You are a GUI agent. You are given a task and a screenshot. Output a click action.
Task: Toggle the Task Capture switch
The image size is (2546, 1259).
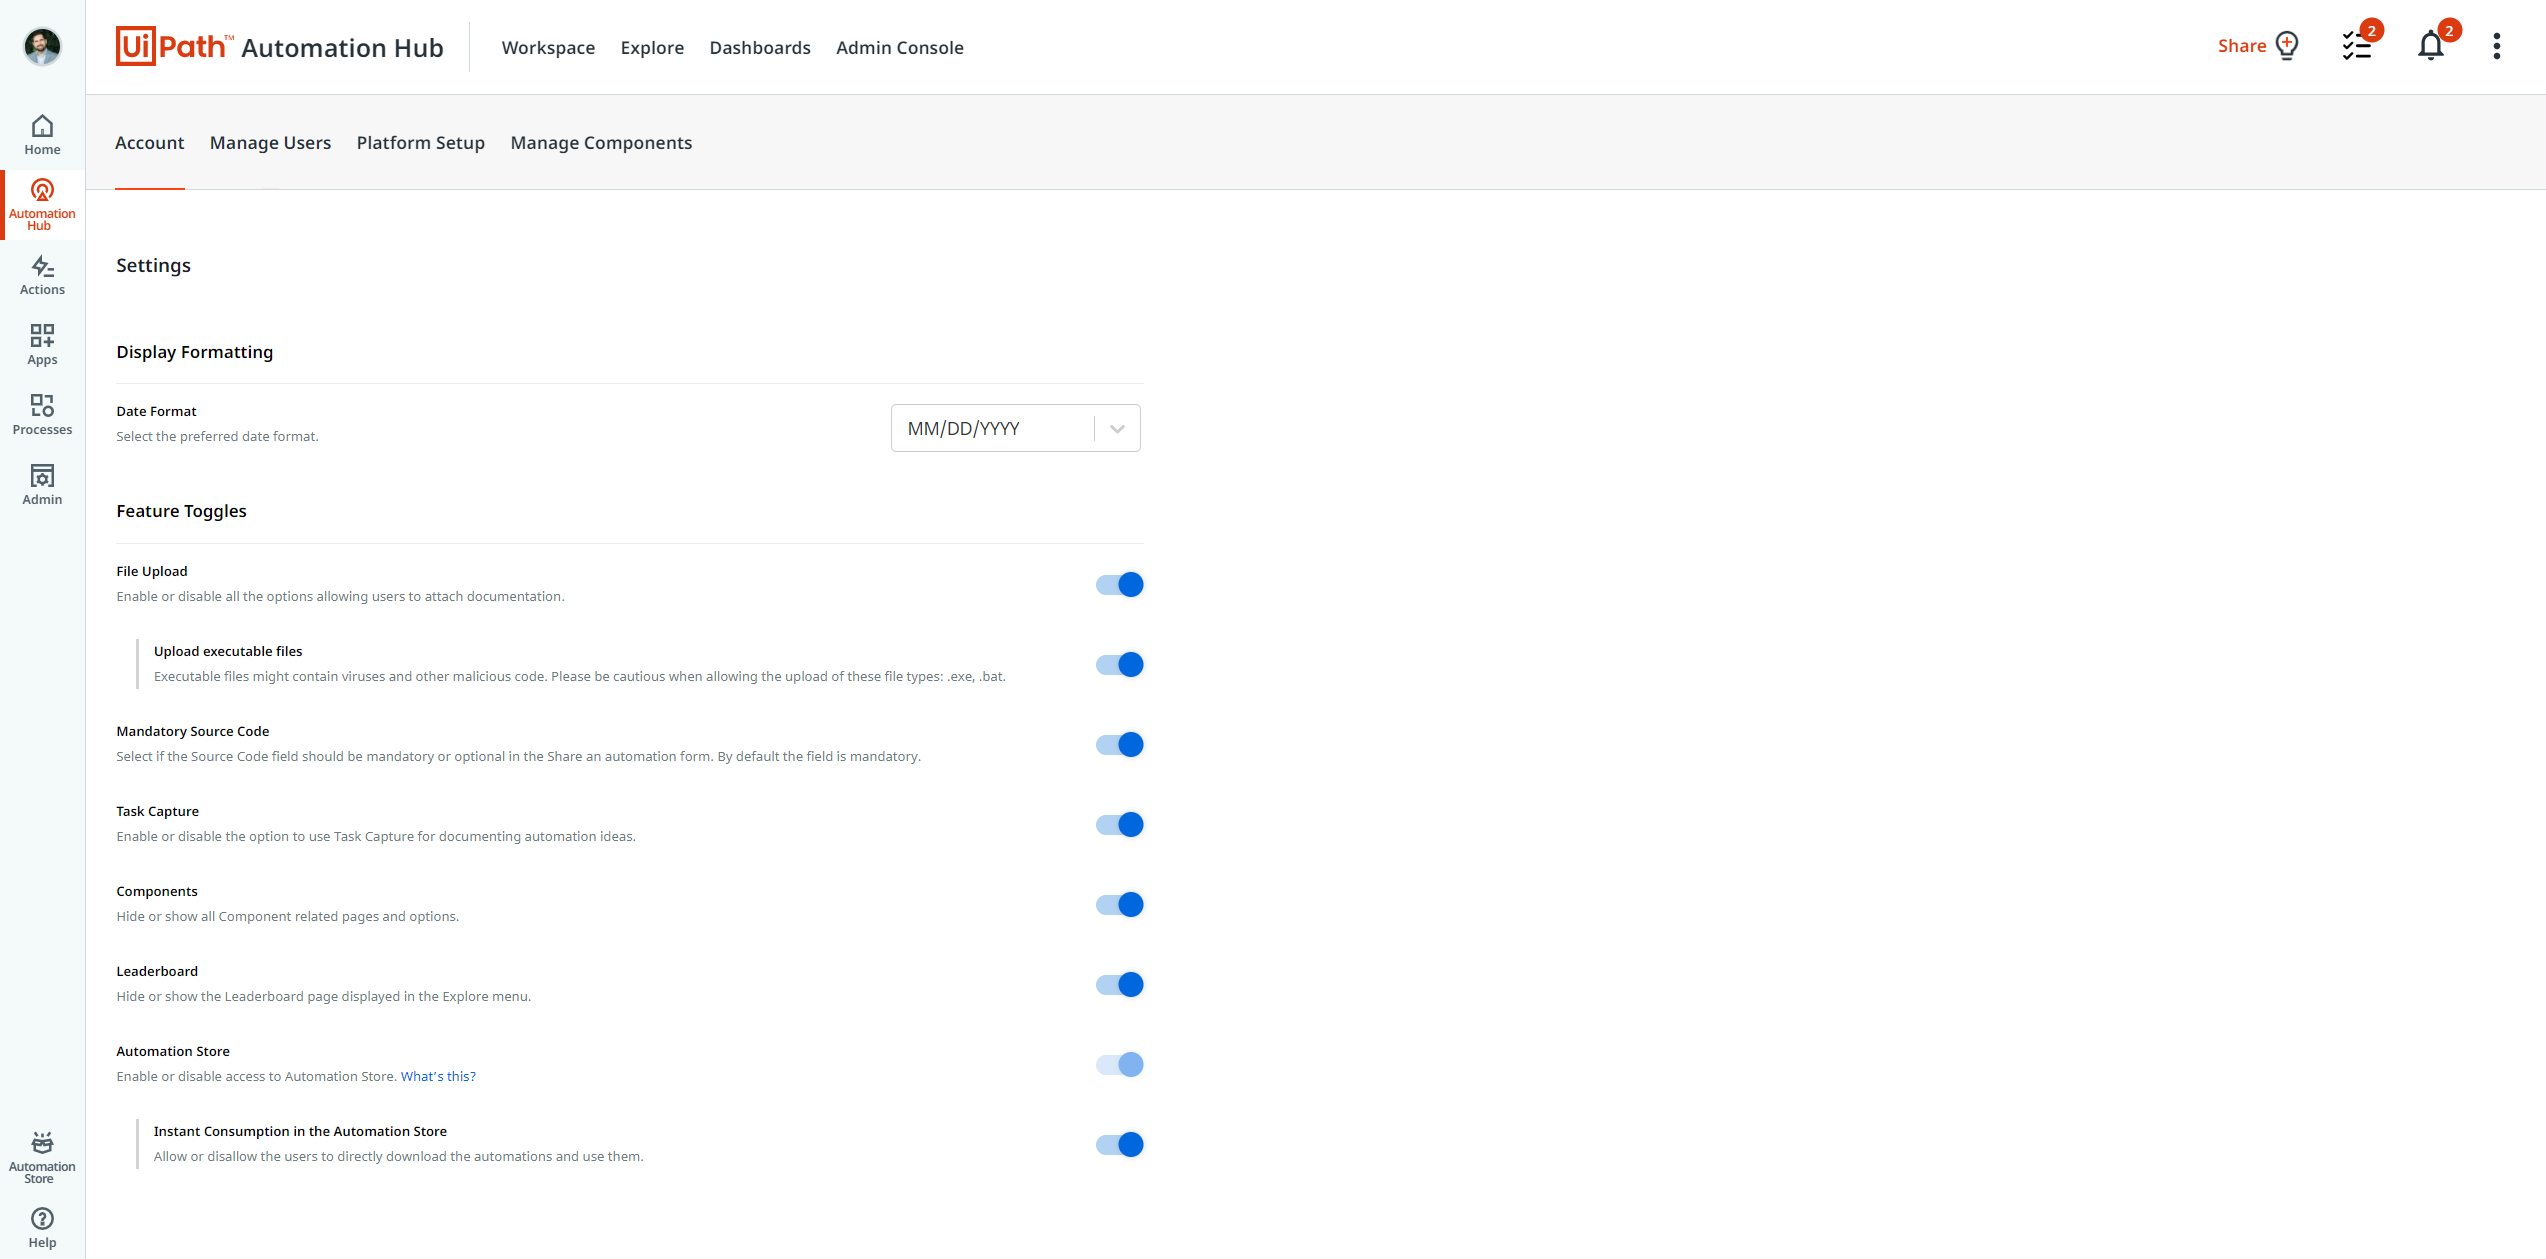point(1119,825)
